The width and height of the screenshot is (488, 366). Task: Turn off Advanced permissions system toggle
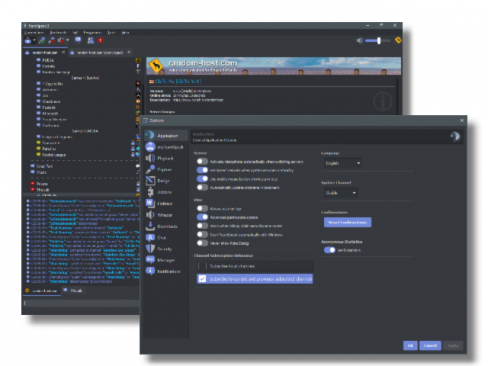coord(202,217)
